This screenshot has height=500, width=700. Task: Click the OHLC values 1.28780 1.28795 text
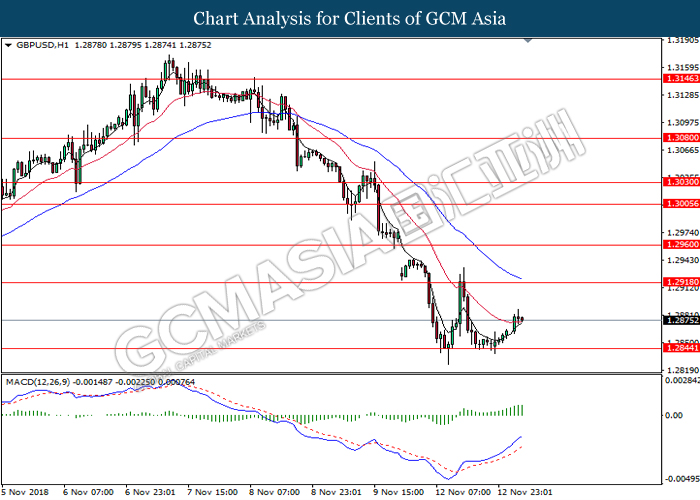[x=108, y=45]
